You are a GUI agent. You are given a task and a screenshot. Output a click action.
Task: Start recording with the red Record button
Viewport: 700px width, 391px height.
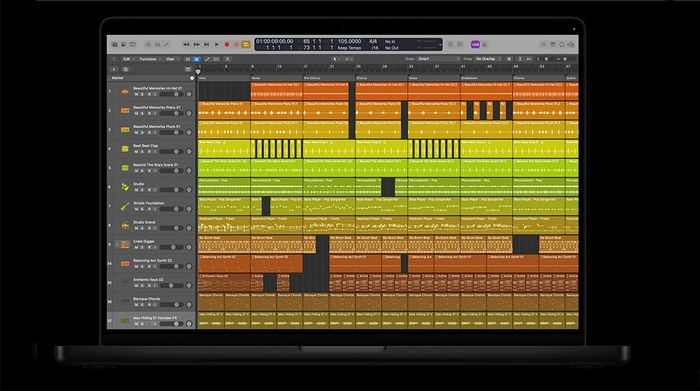[227, 45]
